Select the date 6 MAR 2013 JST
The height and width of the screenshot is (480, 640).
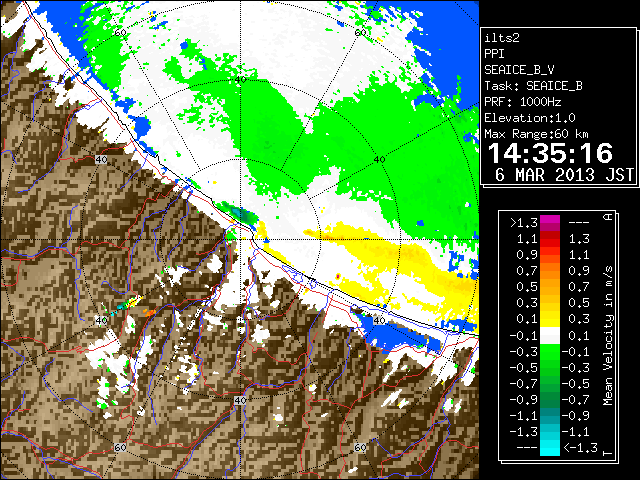coord(564,175)
